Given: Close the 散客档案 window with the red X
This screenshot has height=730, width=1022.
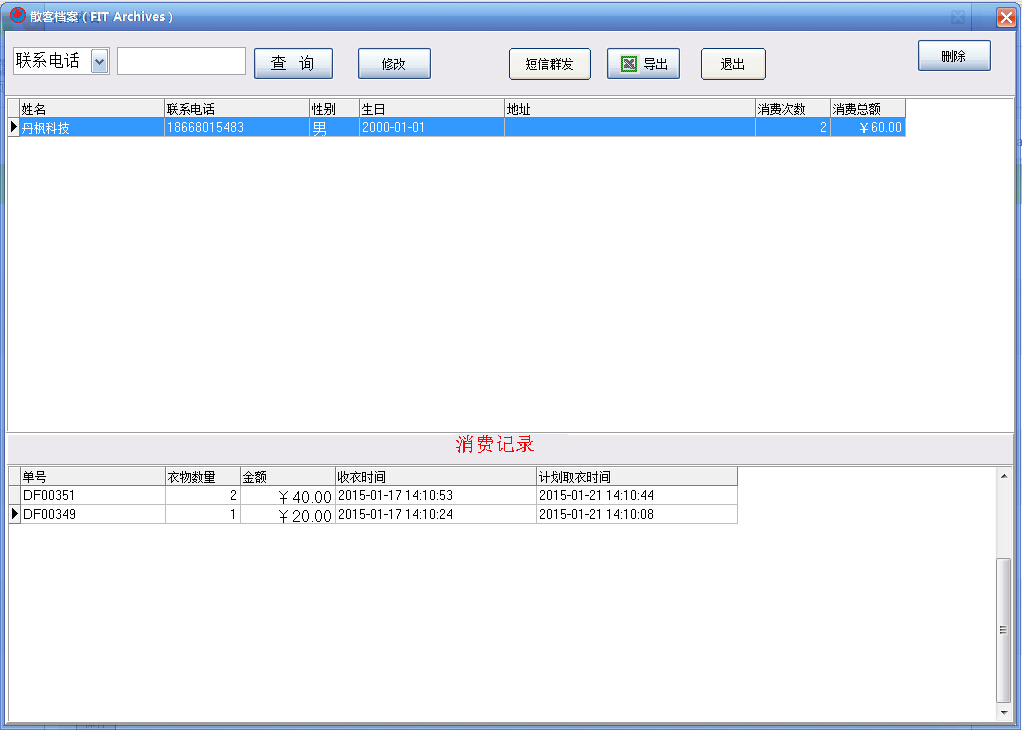Looking at the screenshot, I should tap(1007, 17).
